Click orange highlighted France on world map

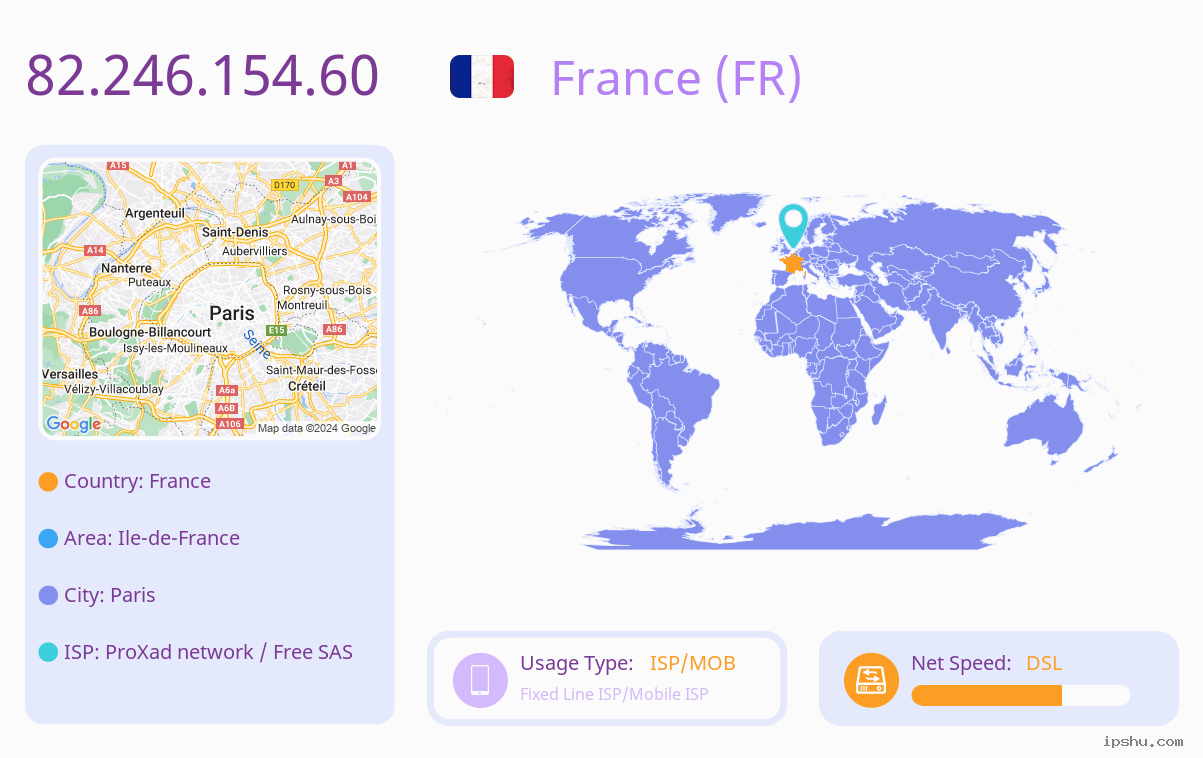pyautogui.click(x=792, y=264)
